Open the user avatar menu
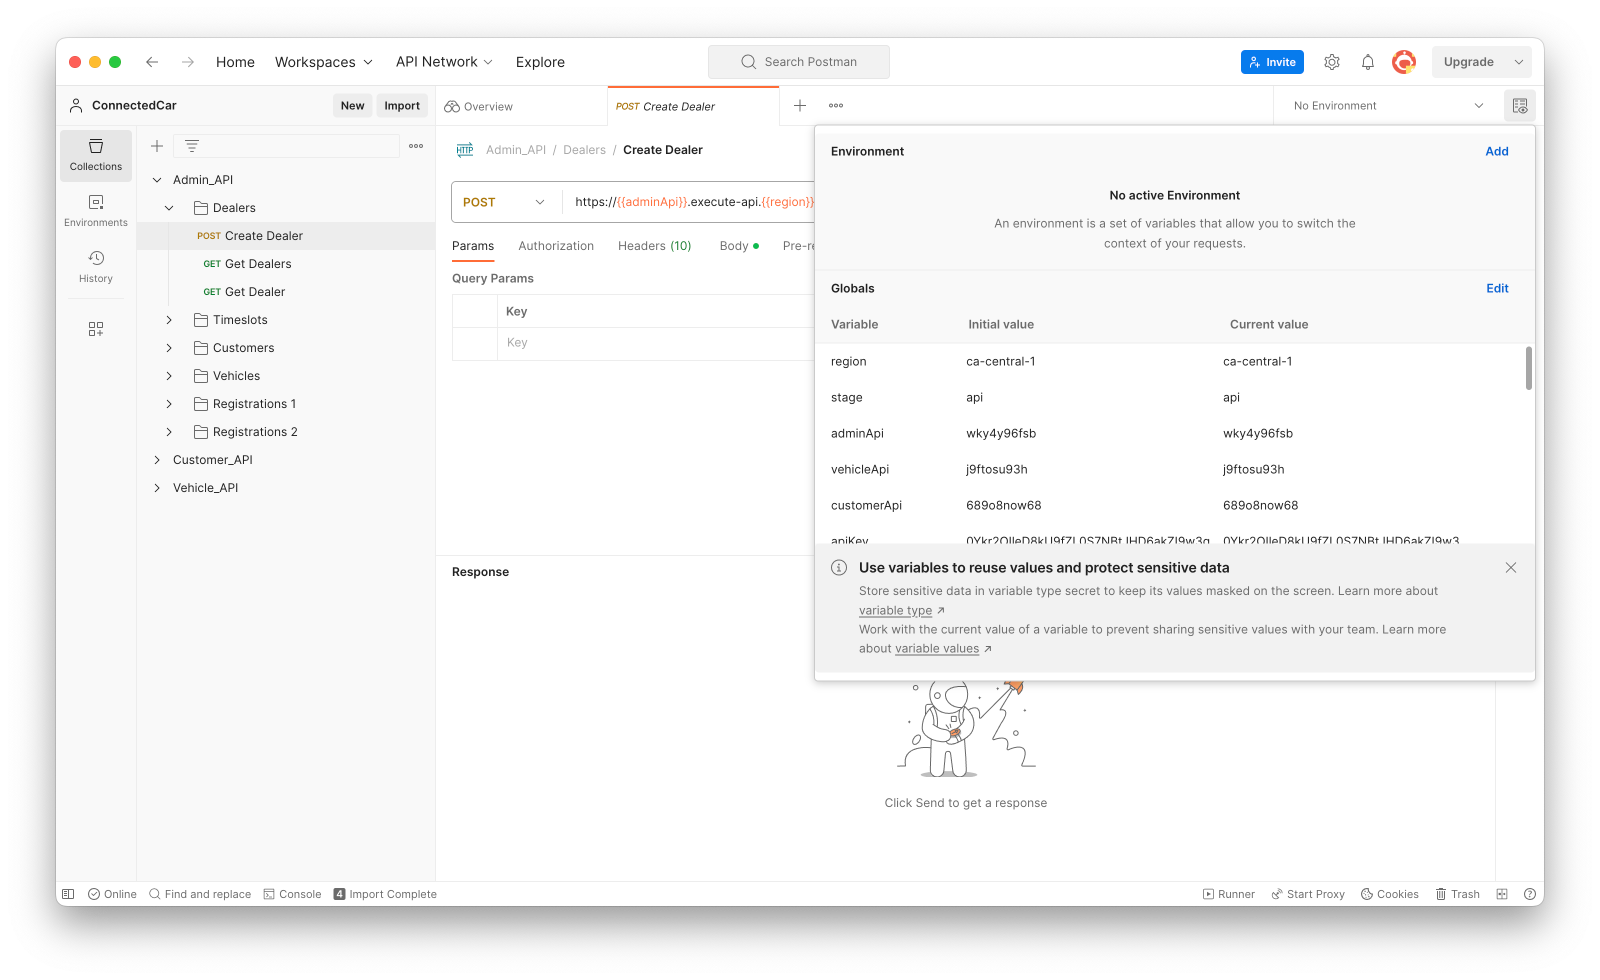The image size is (1600, 980). point(1404,62)
